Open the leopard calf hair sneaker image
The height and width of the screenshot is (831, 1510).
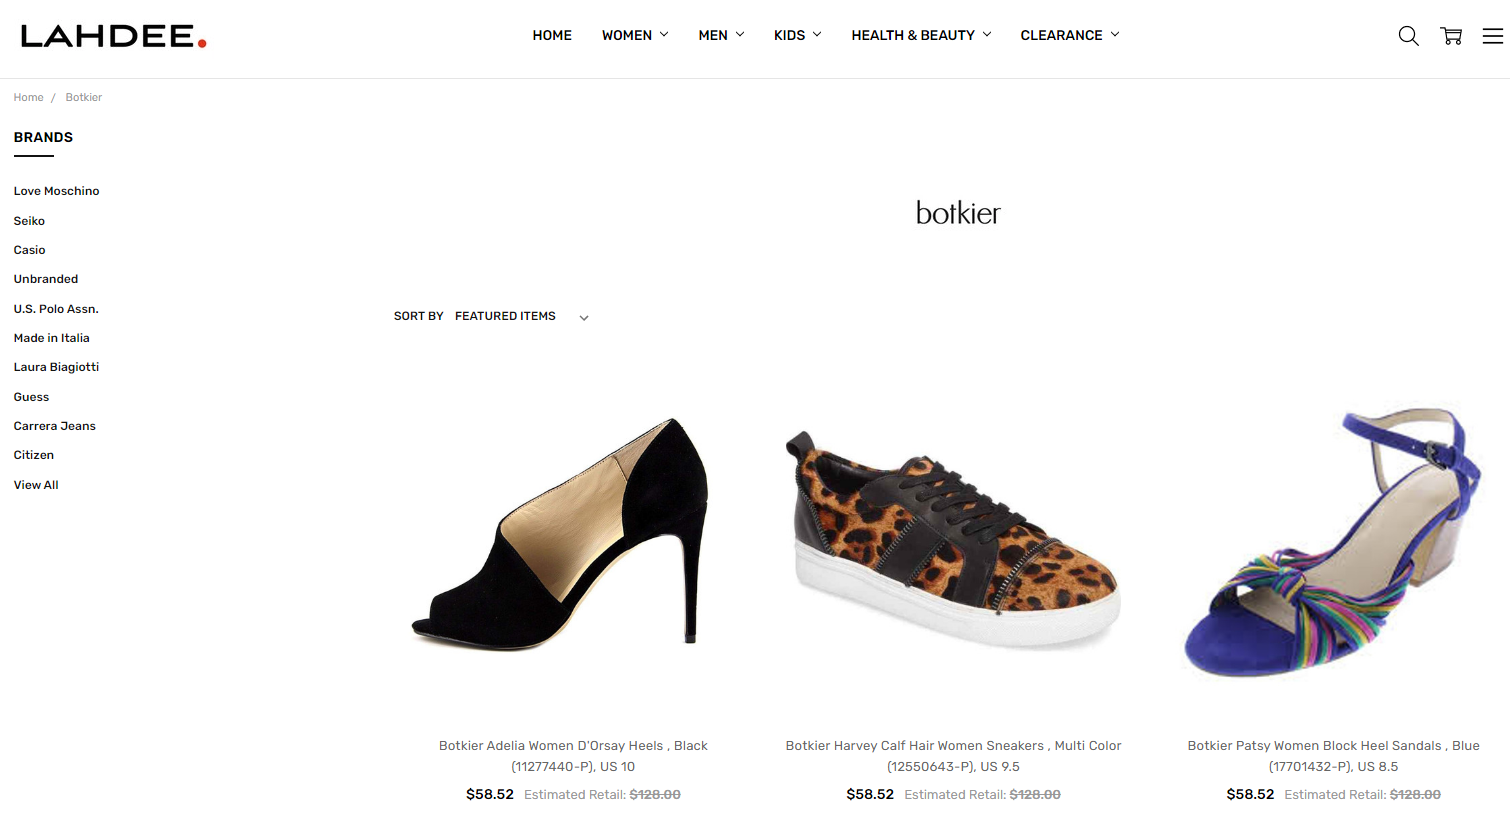pyautogui.click(x=953, y=537)
